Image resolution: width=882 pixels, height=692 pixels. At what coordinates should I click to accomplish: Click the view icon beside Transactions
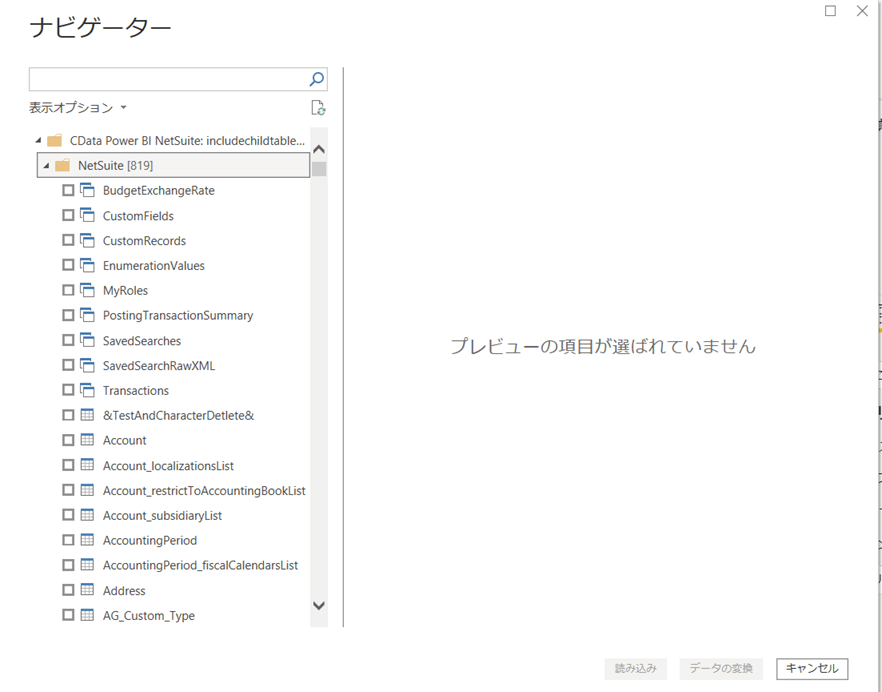pyautogui.click(x=87, y=390)
